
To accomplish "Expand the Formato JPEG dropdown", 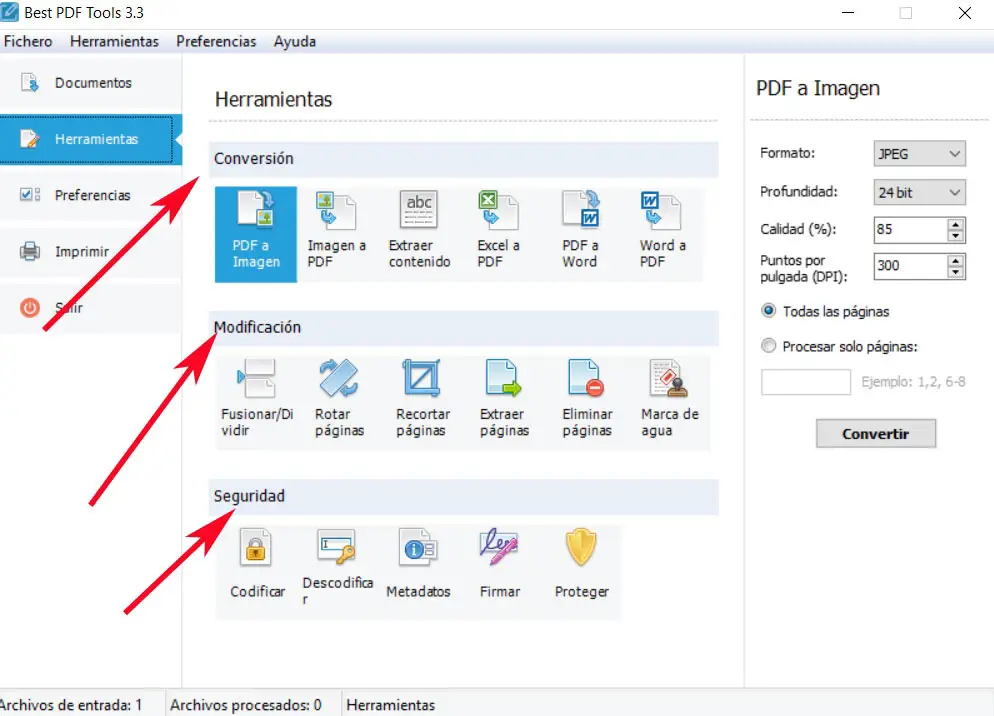I will pos(919,154).
